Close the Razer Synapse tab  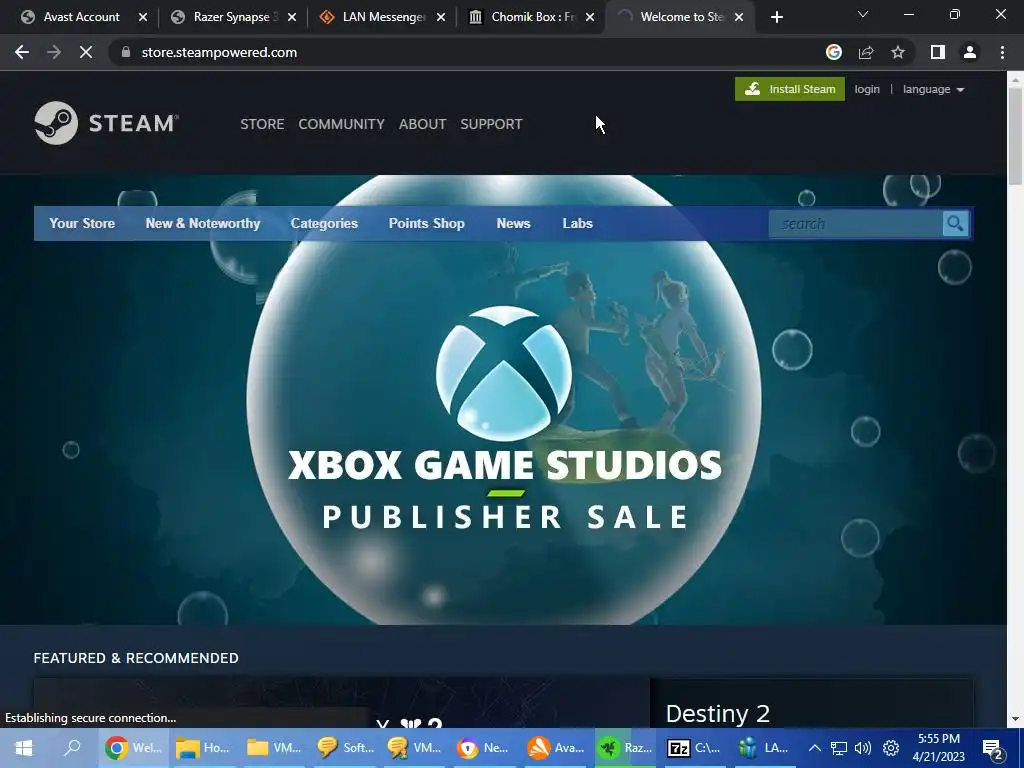[x=292, y=17]
